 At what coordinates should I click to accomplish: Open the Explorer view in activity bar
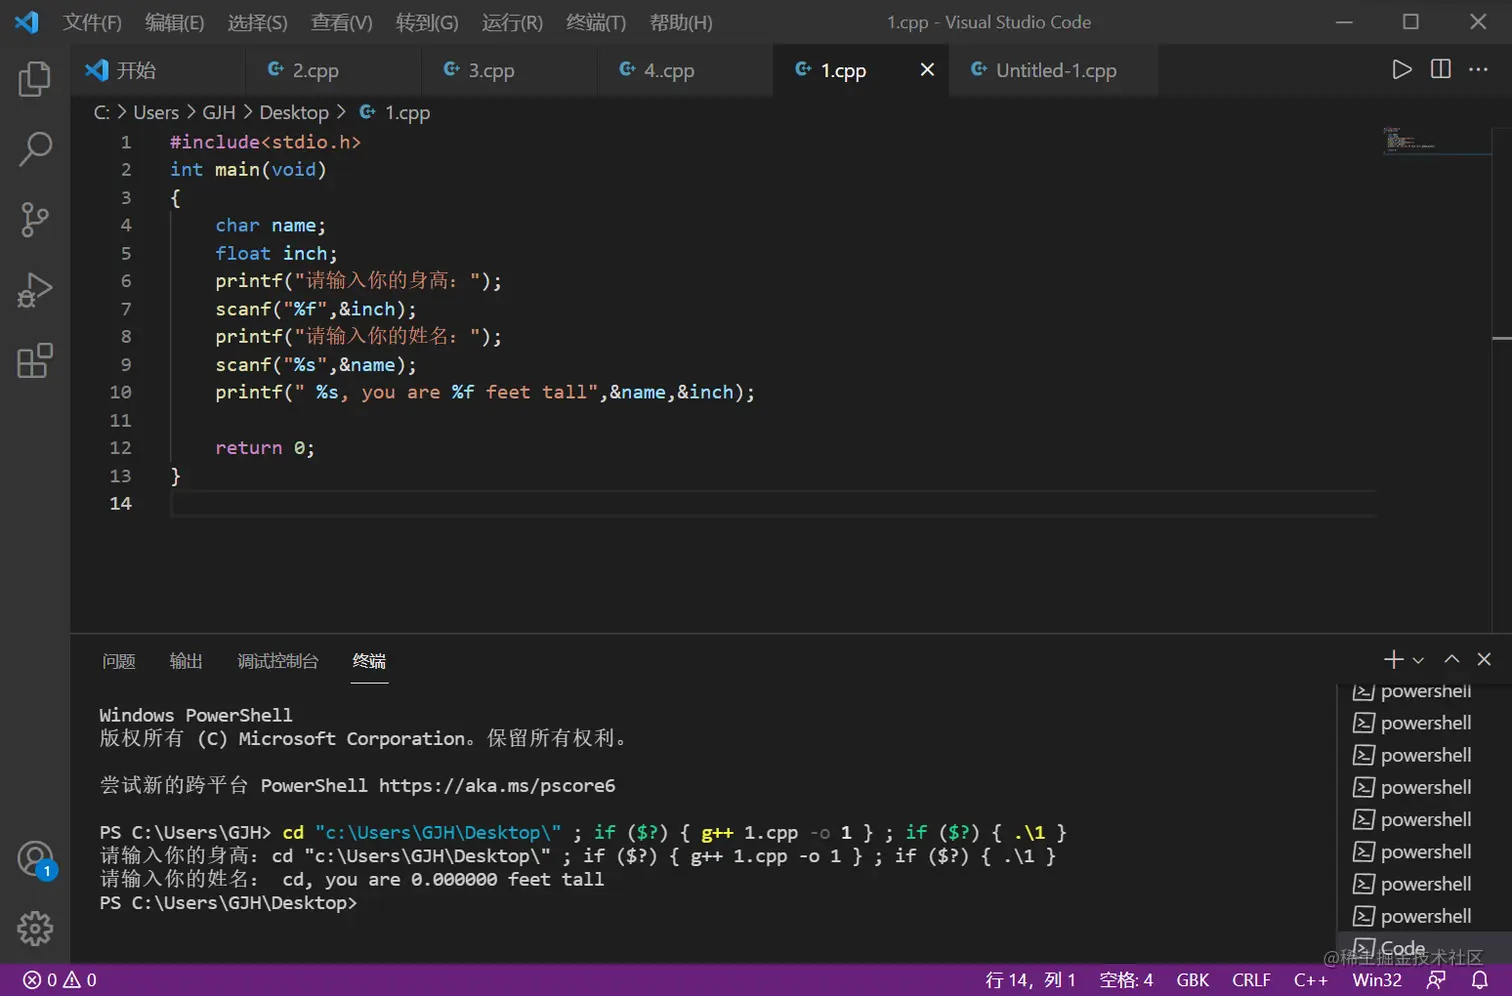coord(35,79)
